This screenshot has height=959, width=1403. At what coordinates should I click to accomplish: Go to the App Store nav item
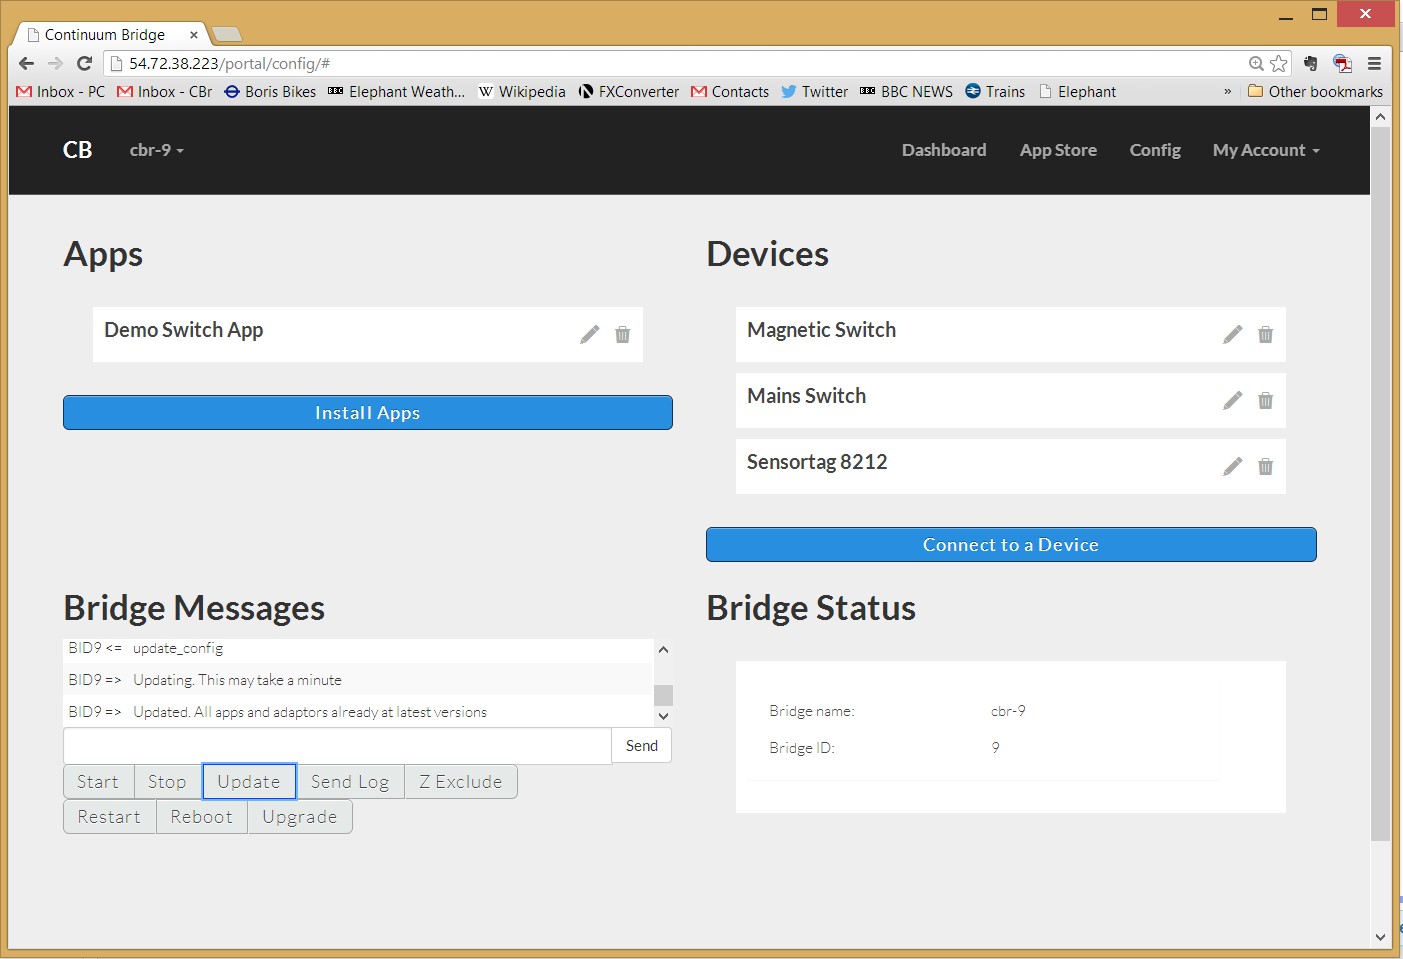(1058, 150)
